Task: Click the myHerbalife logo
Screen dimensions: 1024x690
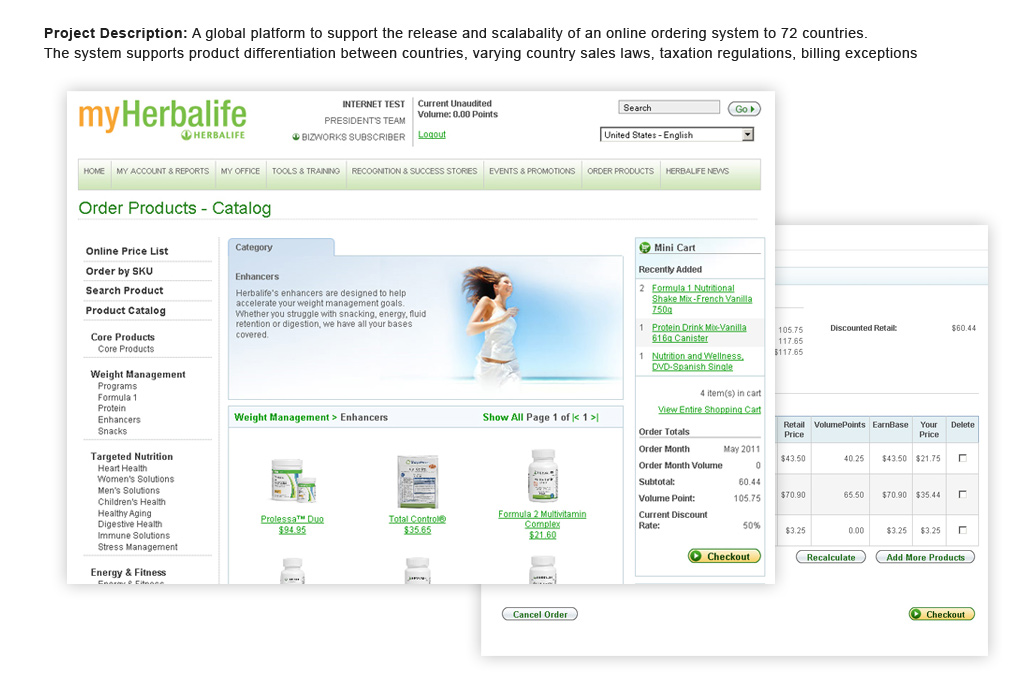Action: point(162,119)
